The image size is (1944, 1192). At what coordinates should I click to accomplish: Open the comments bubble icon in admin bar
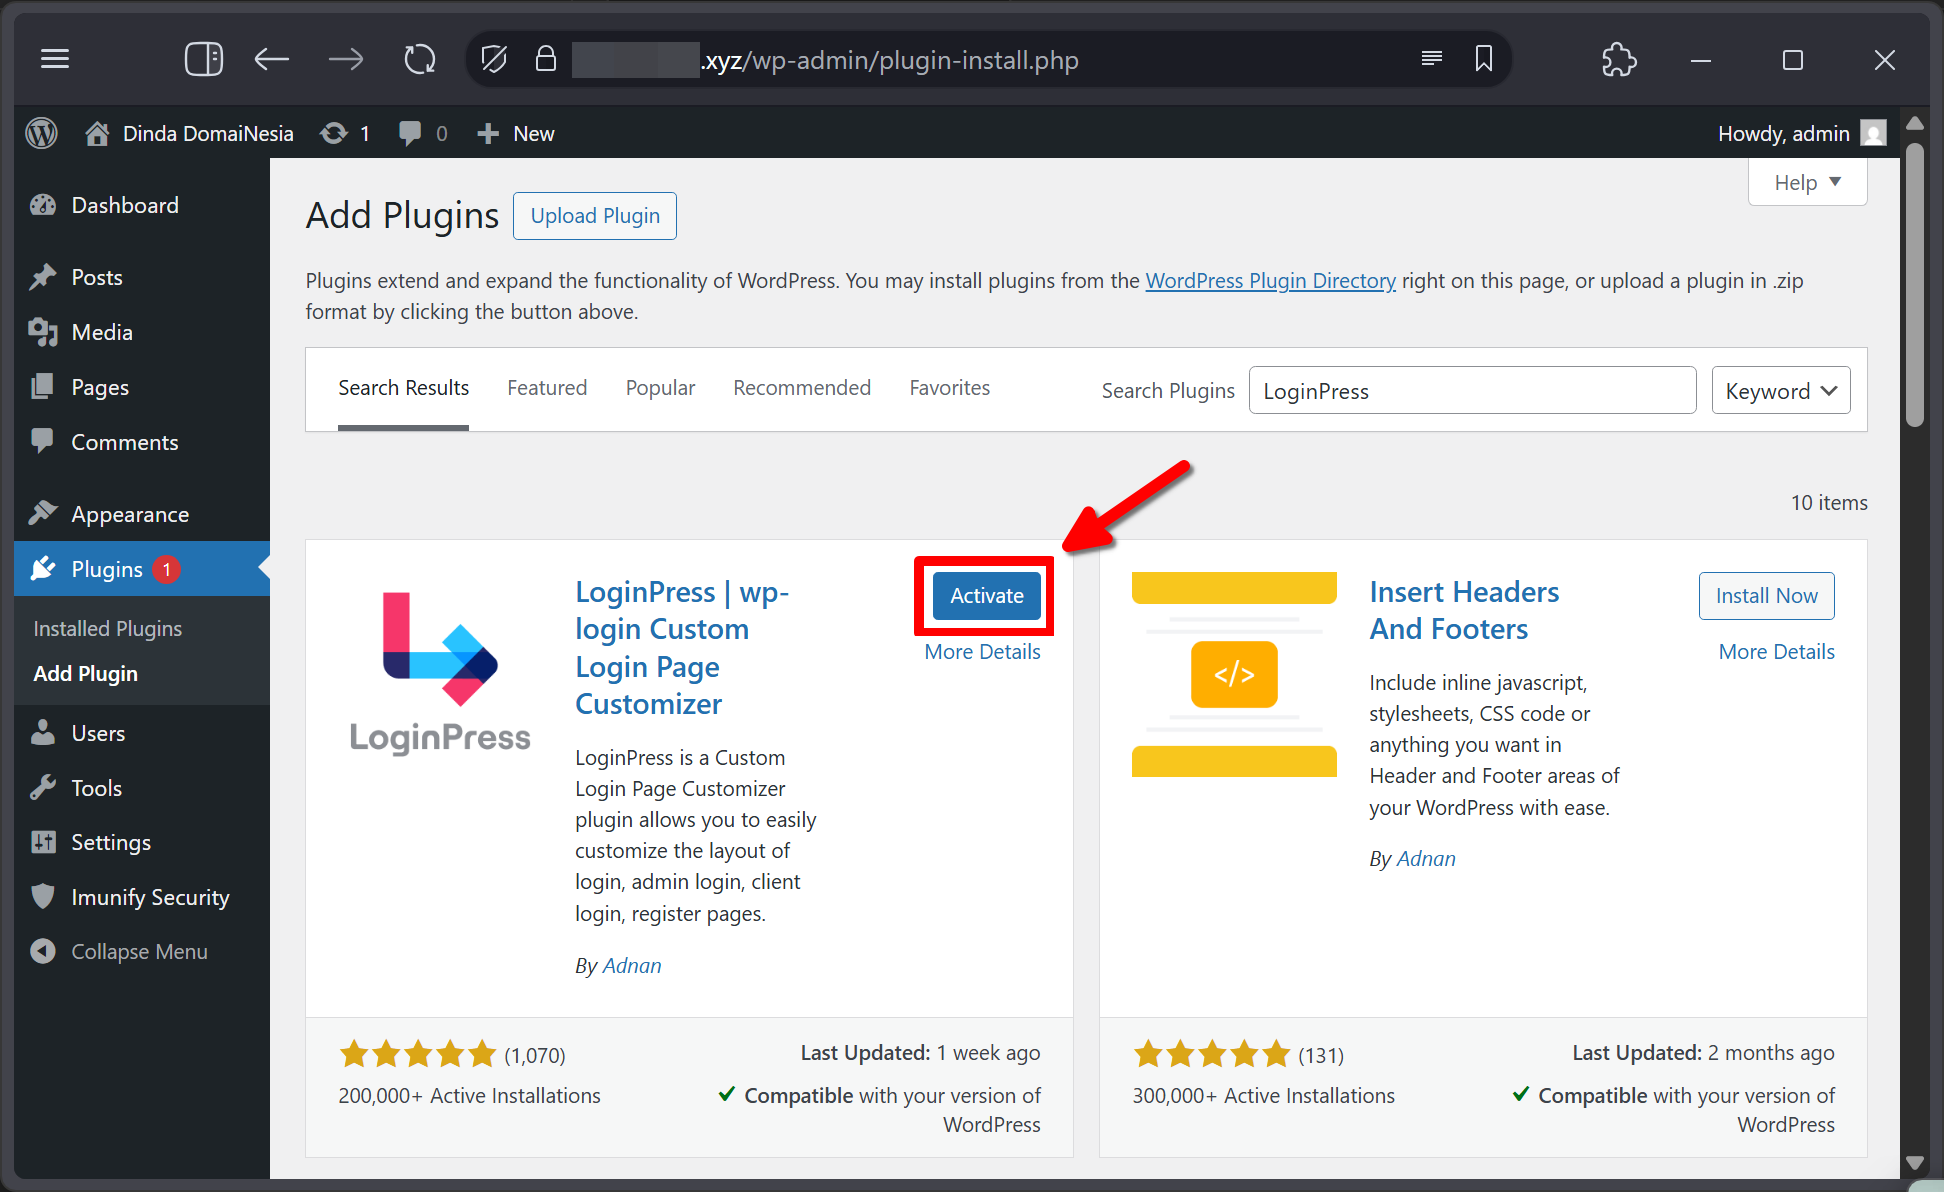coord(409,133)
